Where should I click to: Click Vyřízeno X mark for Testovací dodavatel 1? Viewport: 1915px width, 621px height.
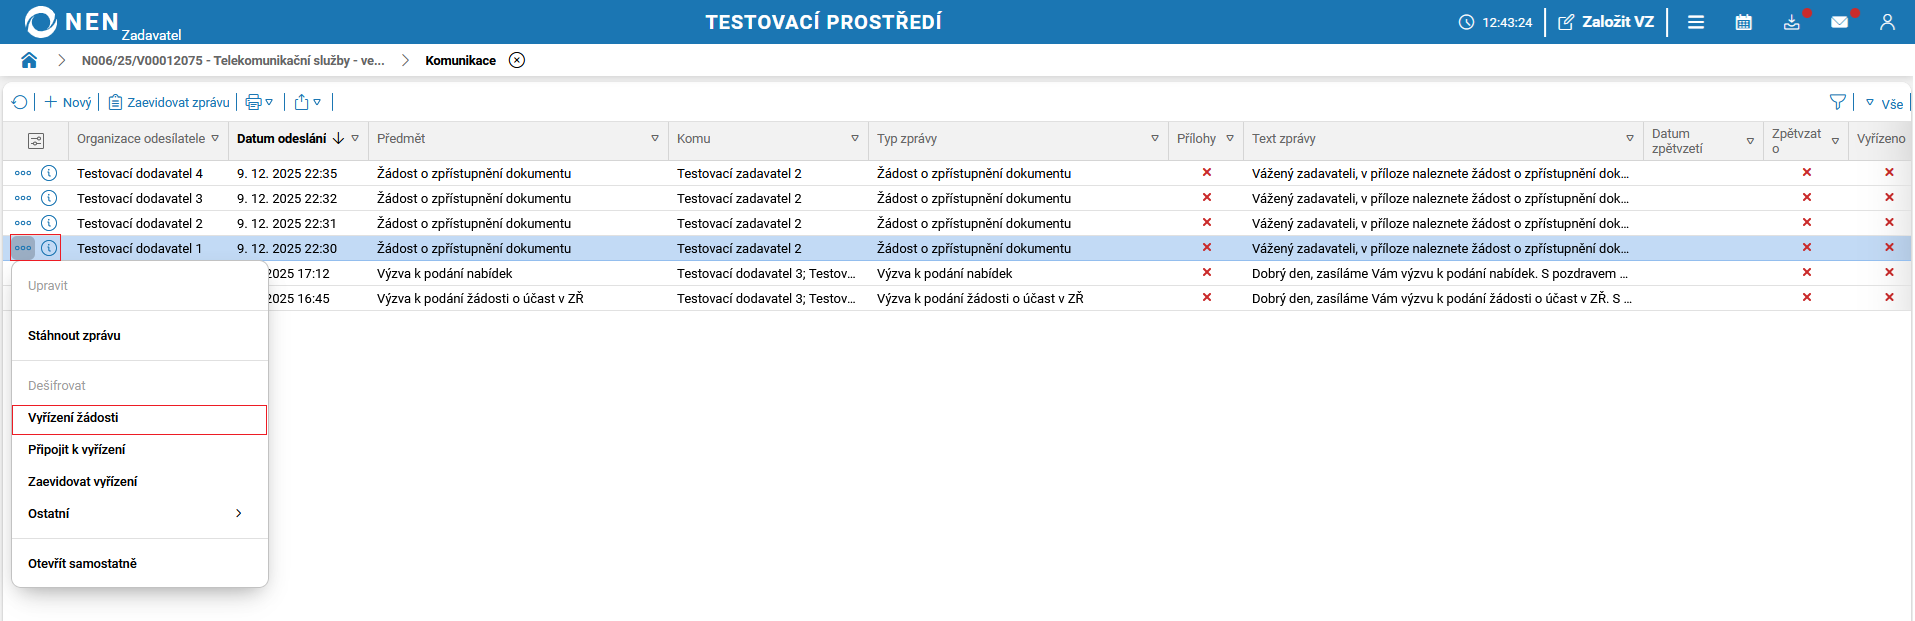click(x=1889, y=247)
